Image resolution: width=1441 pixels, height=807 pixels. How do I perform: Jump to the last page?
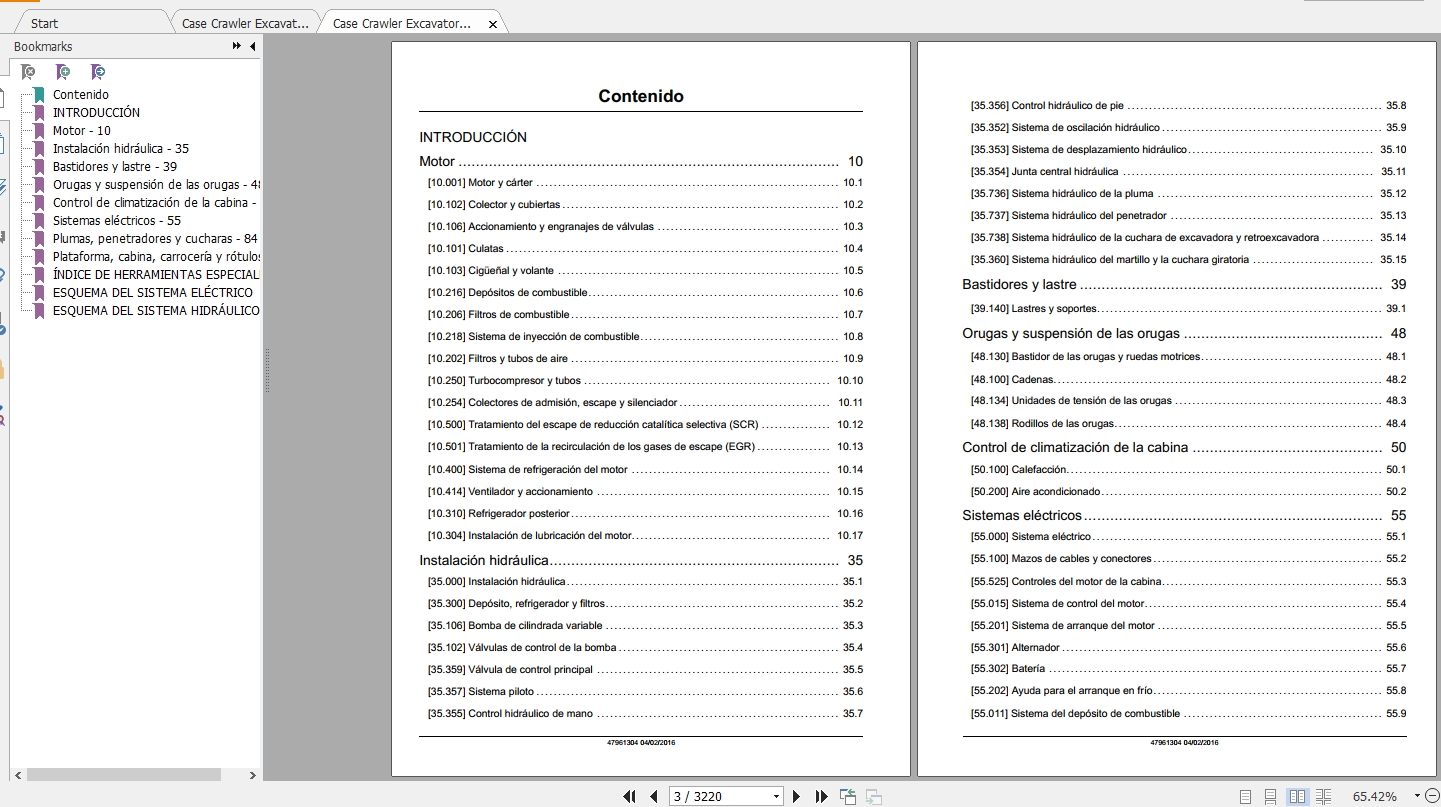821,797
